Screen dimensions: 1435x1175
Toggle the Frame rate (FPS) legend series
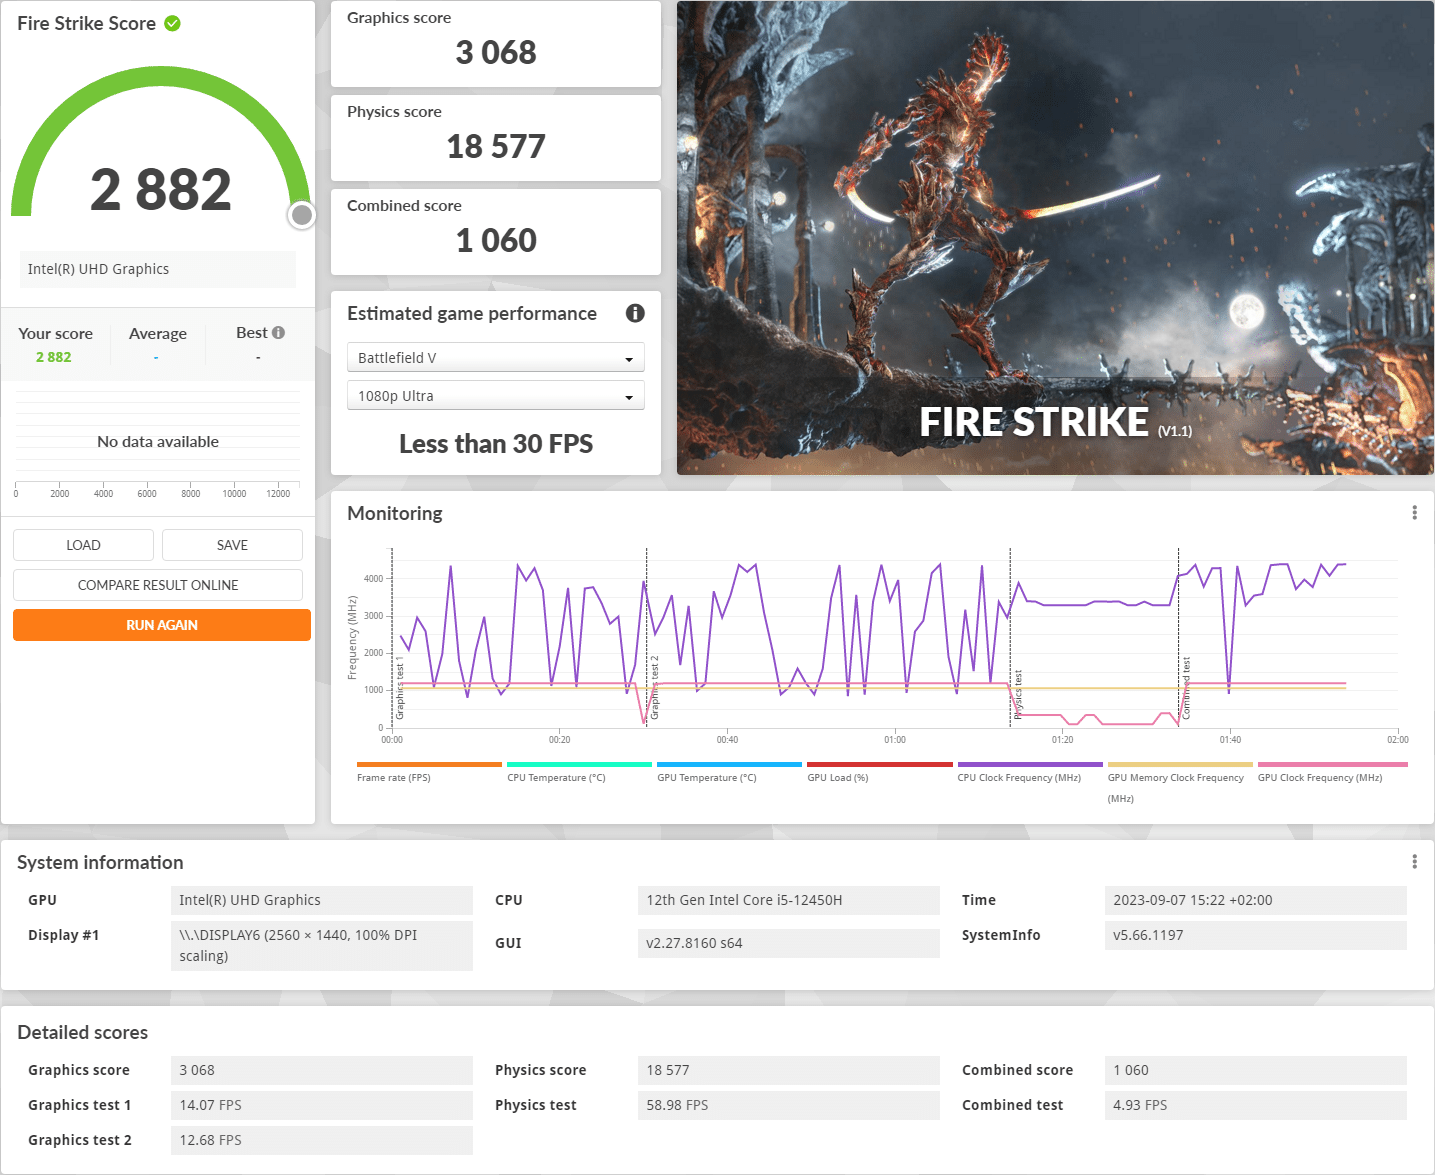(x=394, y=777)
